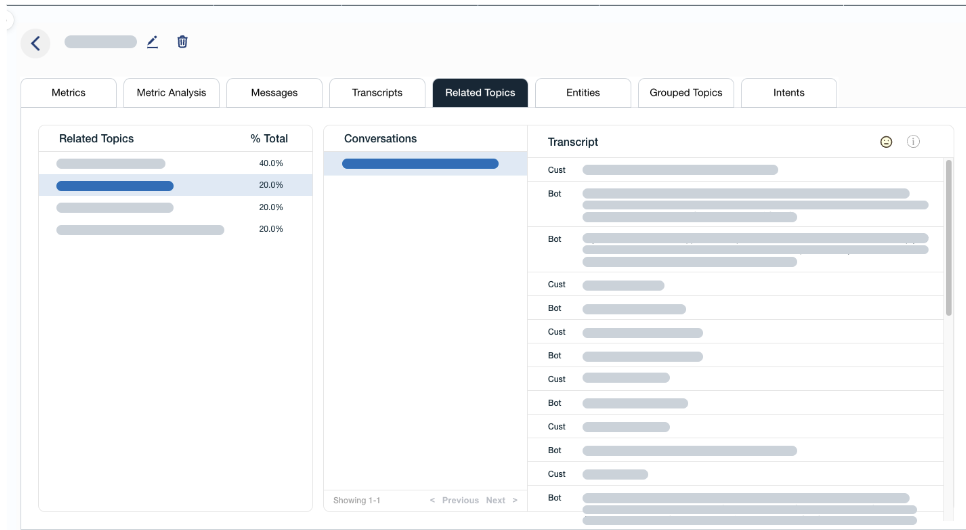The height and width of the screenshot is (530, 966).
Task: Select the highlighted conversation in Conversations list
Action: (420, 163)
